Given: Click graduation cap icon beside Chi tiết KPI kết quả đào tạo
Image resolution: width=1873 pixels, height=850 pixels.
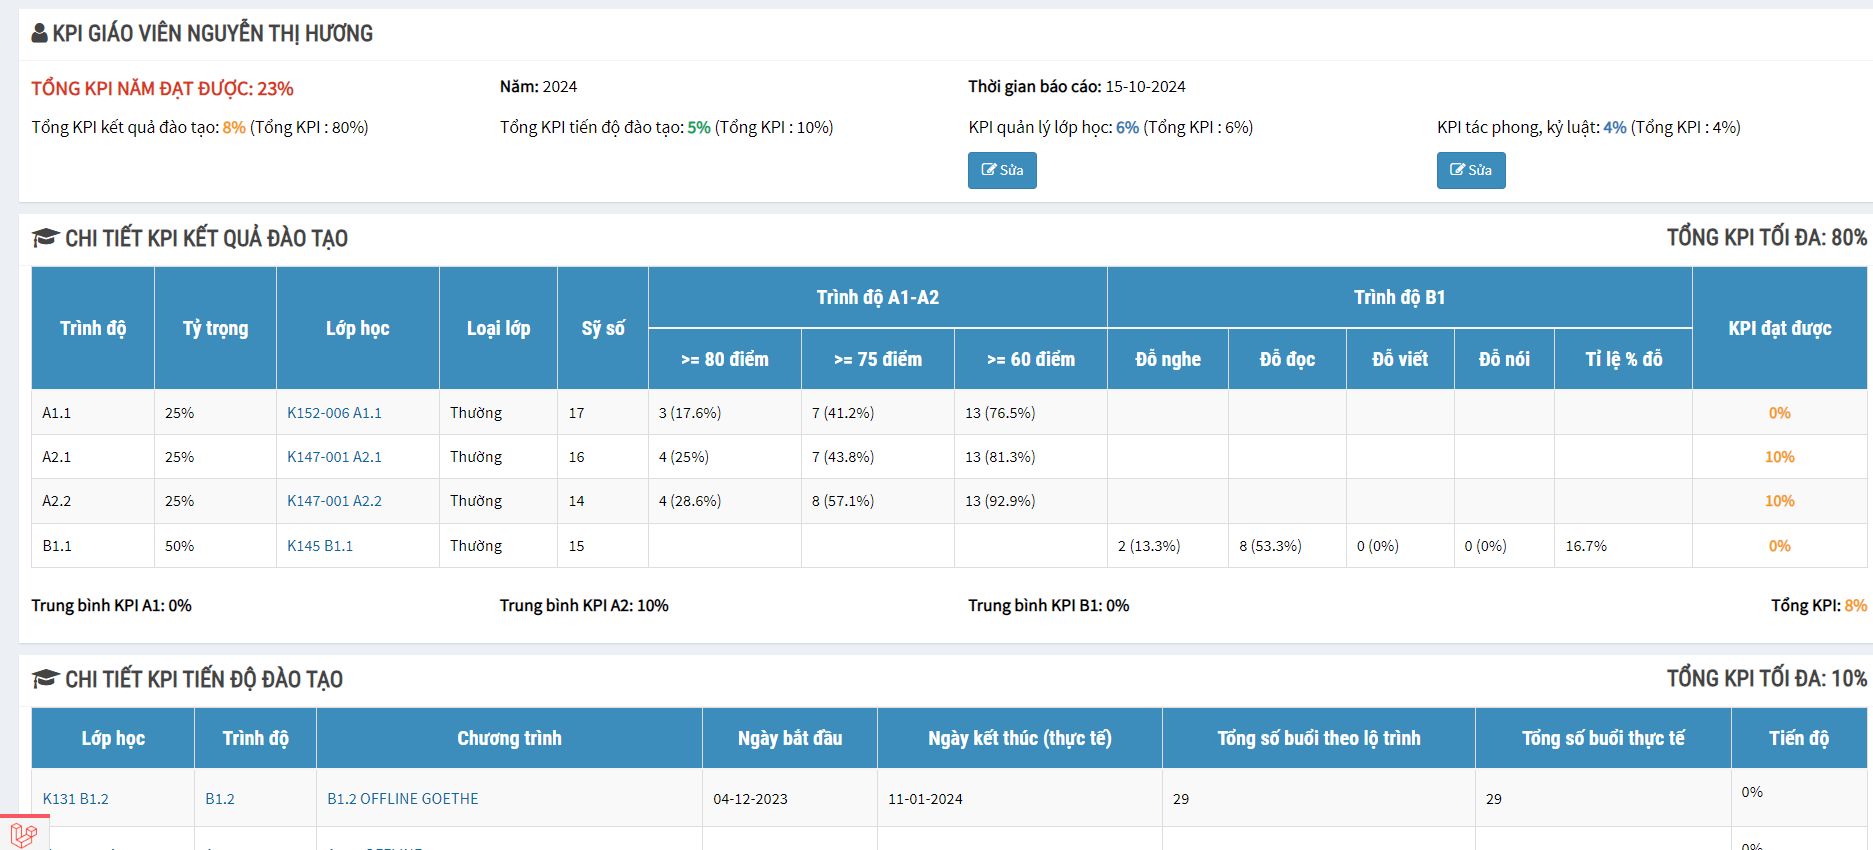Looking at the screenshot, I should (x=45, y=238).
